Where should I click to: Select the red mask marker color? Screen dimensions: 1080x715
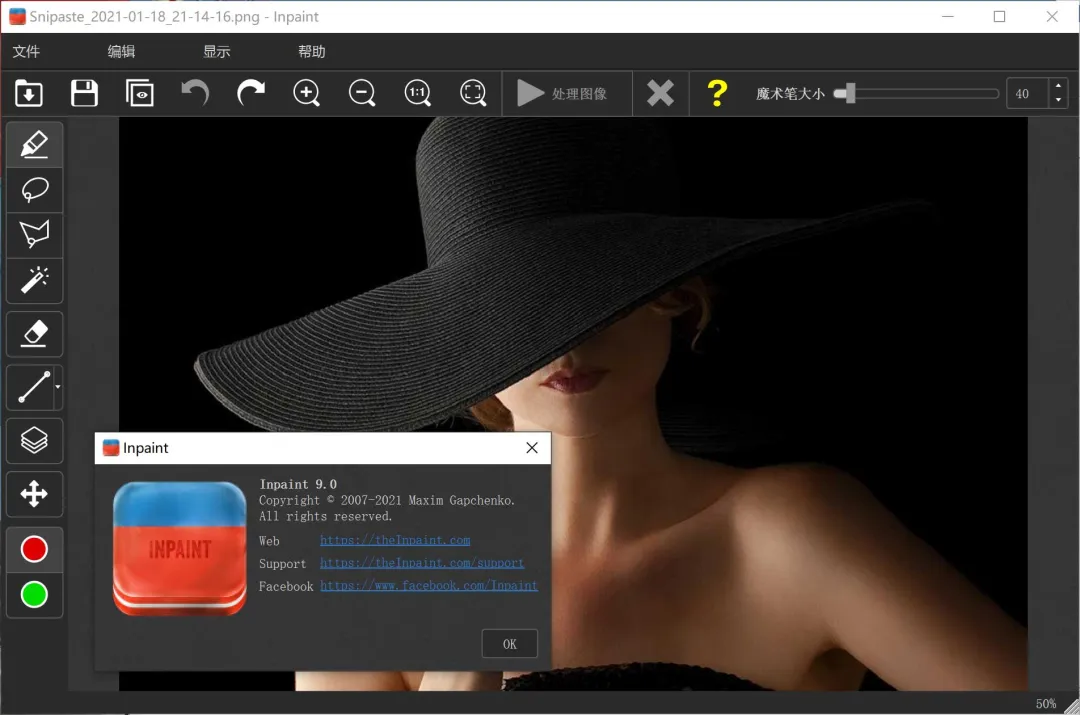[x=34, y=549]
